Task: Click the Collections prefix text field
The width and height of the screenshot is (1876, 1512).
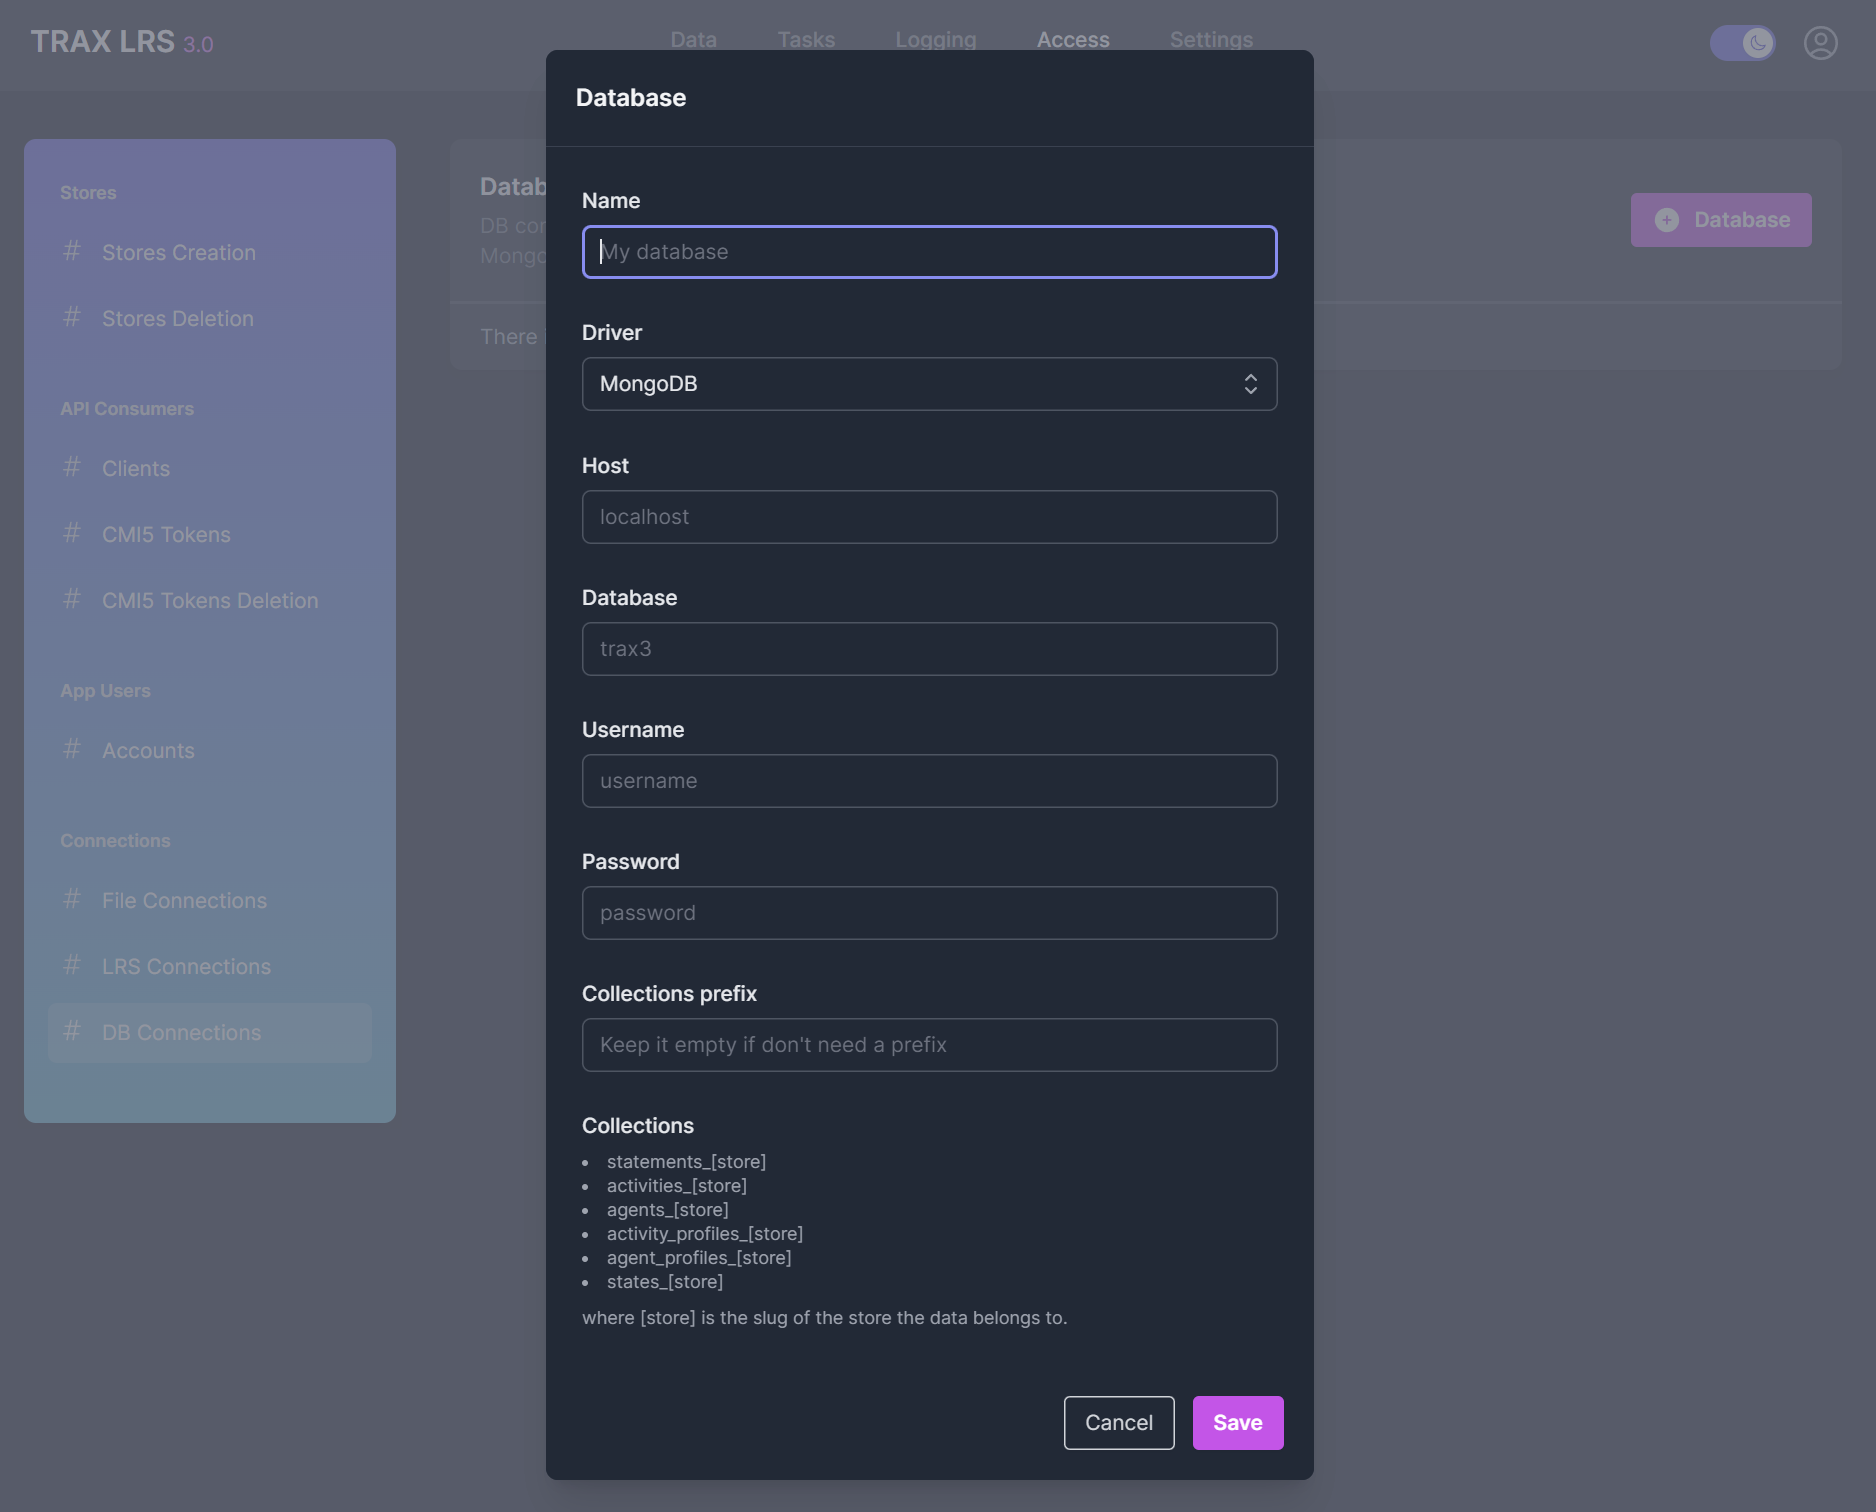Action: [x=929, y=1045]
